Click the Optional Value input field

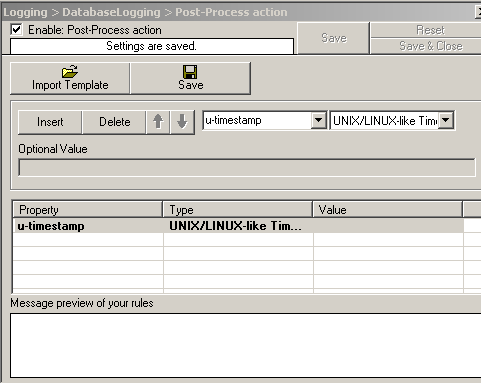(x=247, y=167)
